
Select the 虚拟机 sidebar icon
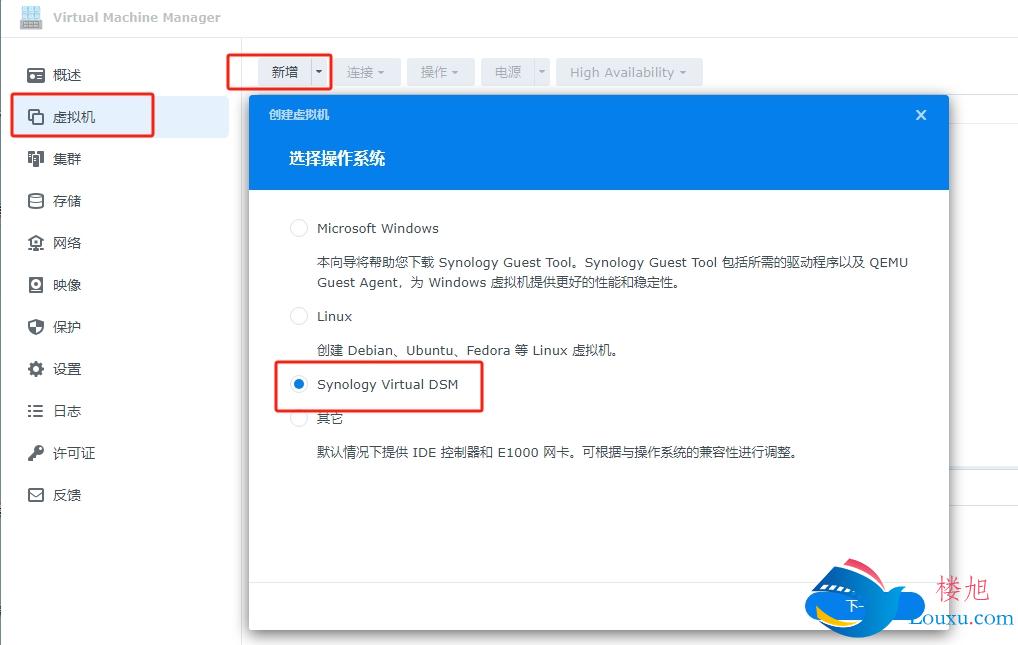pyautogui.click(x=36, y=117)
